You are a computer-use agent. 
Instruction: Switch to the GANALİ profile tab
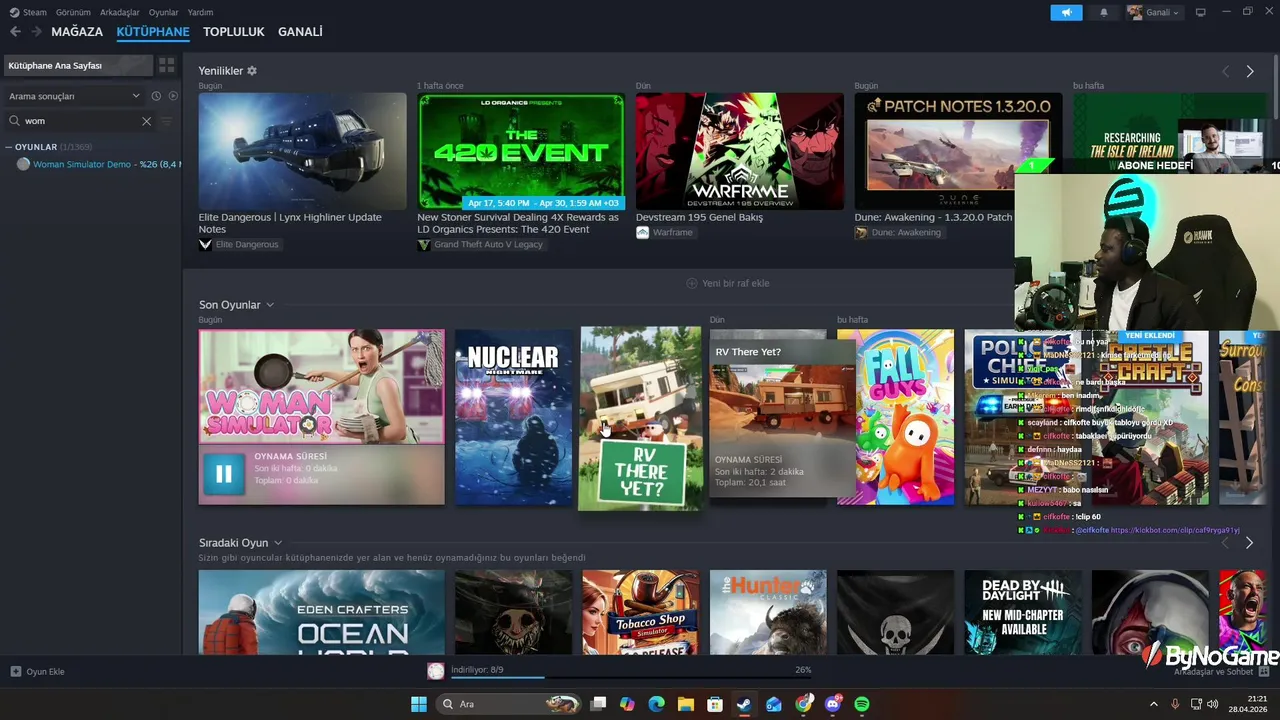(x=300, y=32)
